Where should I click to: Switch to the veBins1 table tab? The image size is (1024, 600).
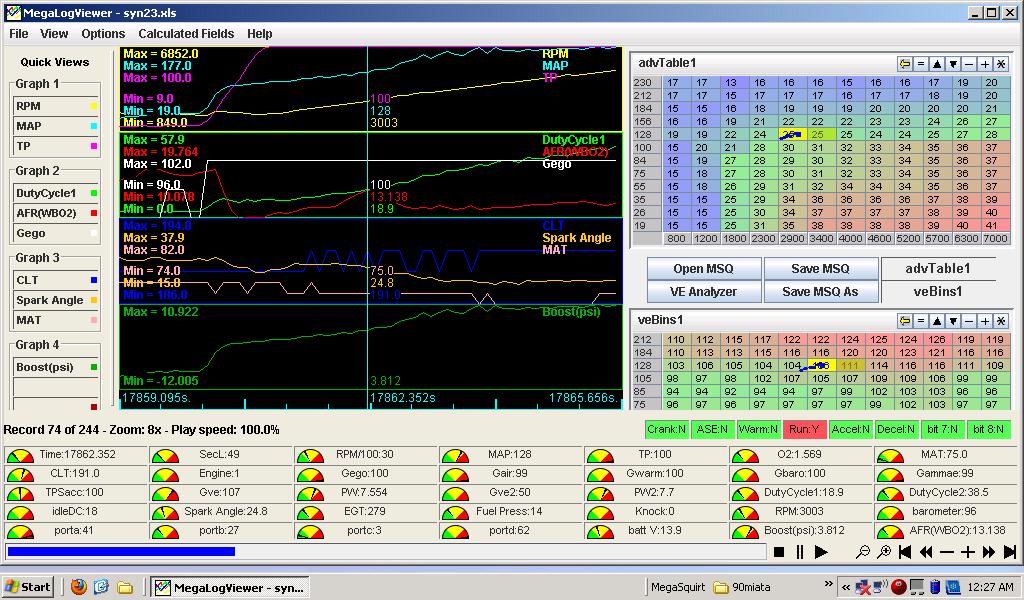pos(938,292)
